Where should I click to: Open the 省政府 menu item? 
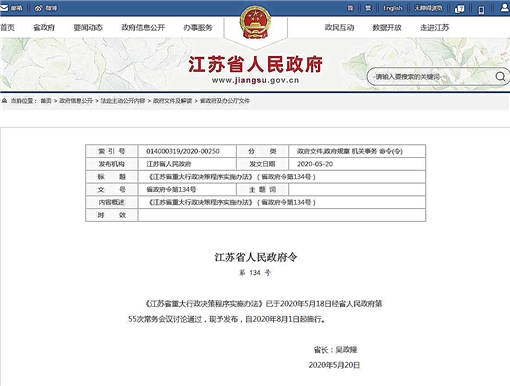[44, 27]
